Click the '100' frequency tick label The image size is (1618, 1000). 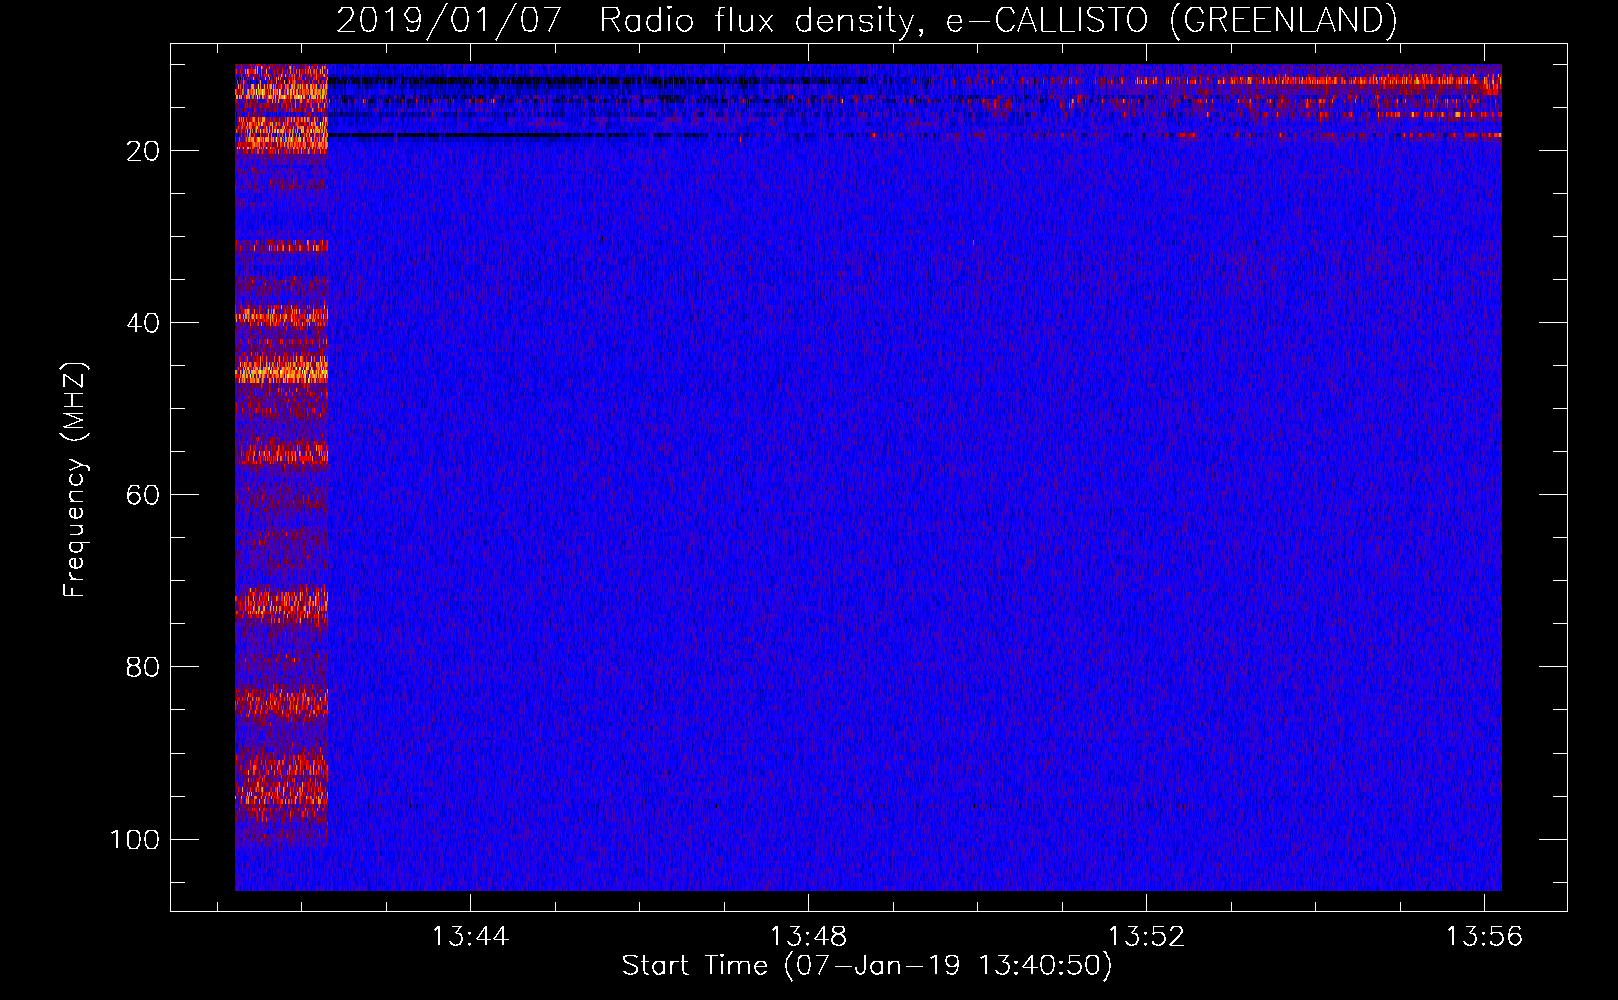click(x=135, y=839)
